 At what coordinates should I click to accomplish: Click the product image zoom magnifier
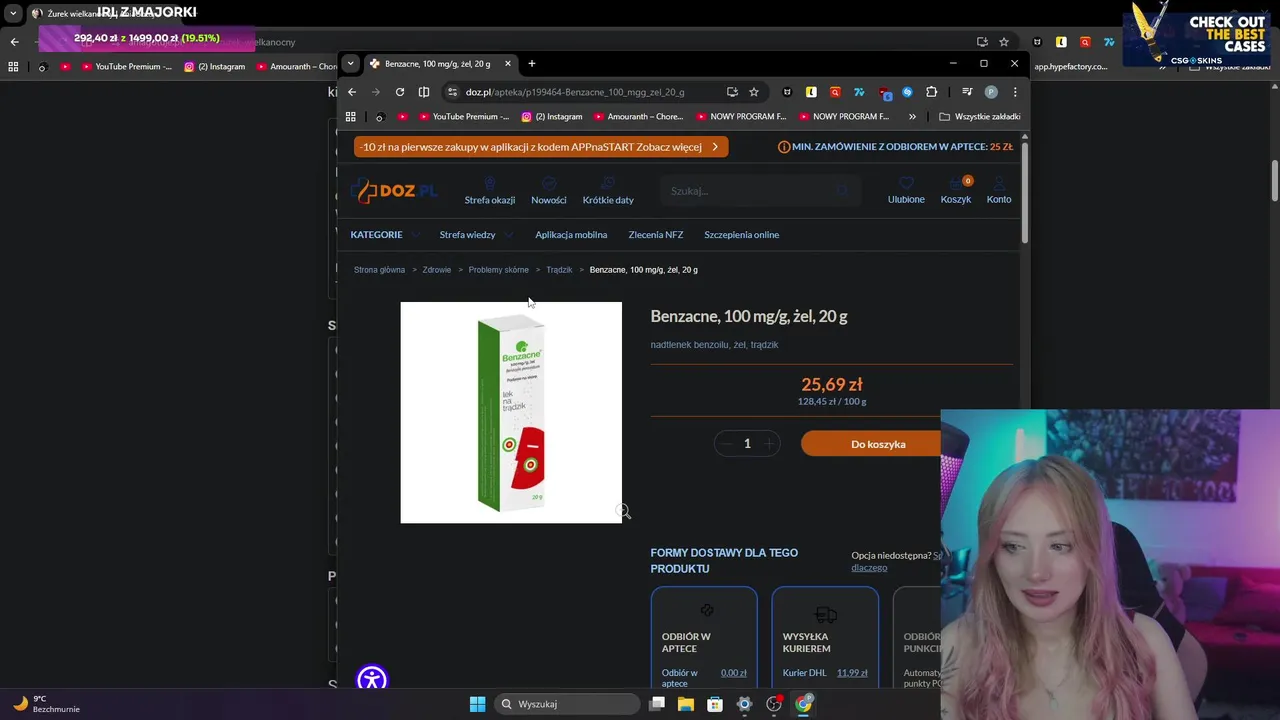tap(623, 512)
